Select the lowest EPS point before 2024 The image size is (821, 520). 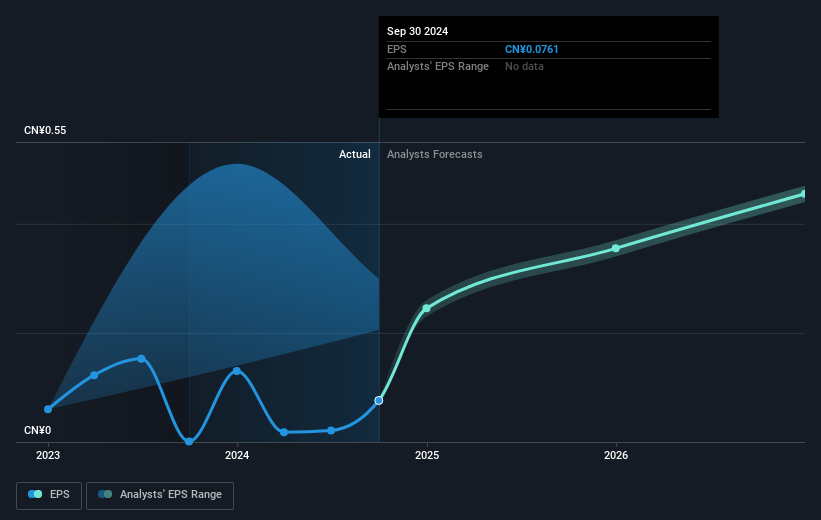coord(189,441)
